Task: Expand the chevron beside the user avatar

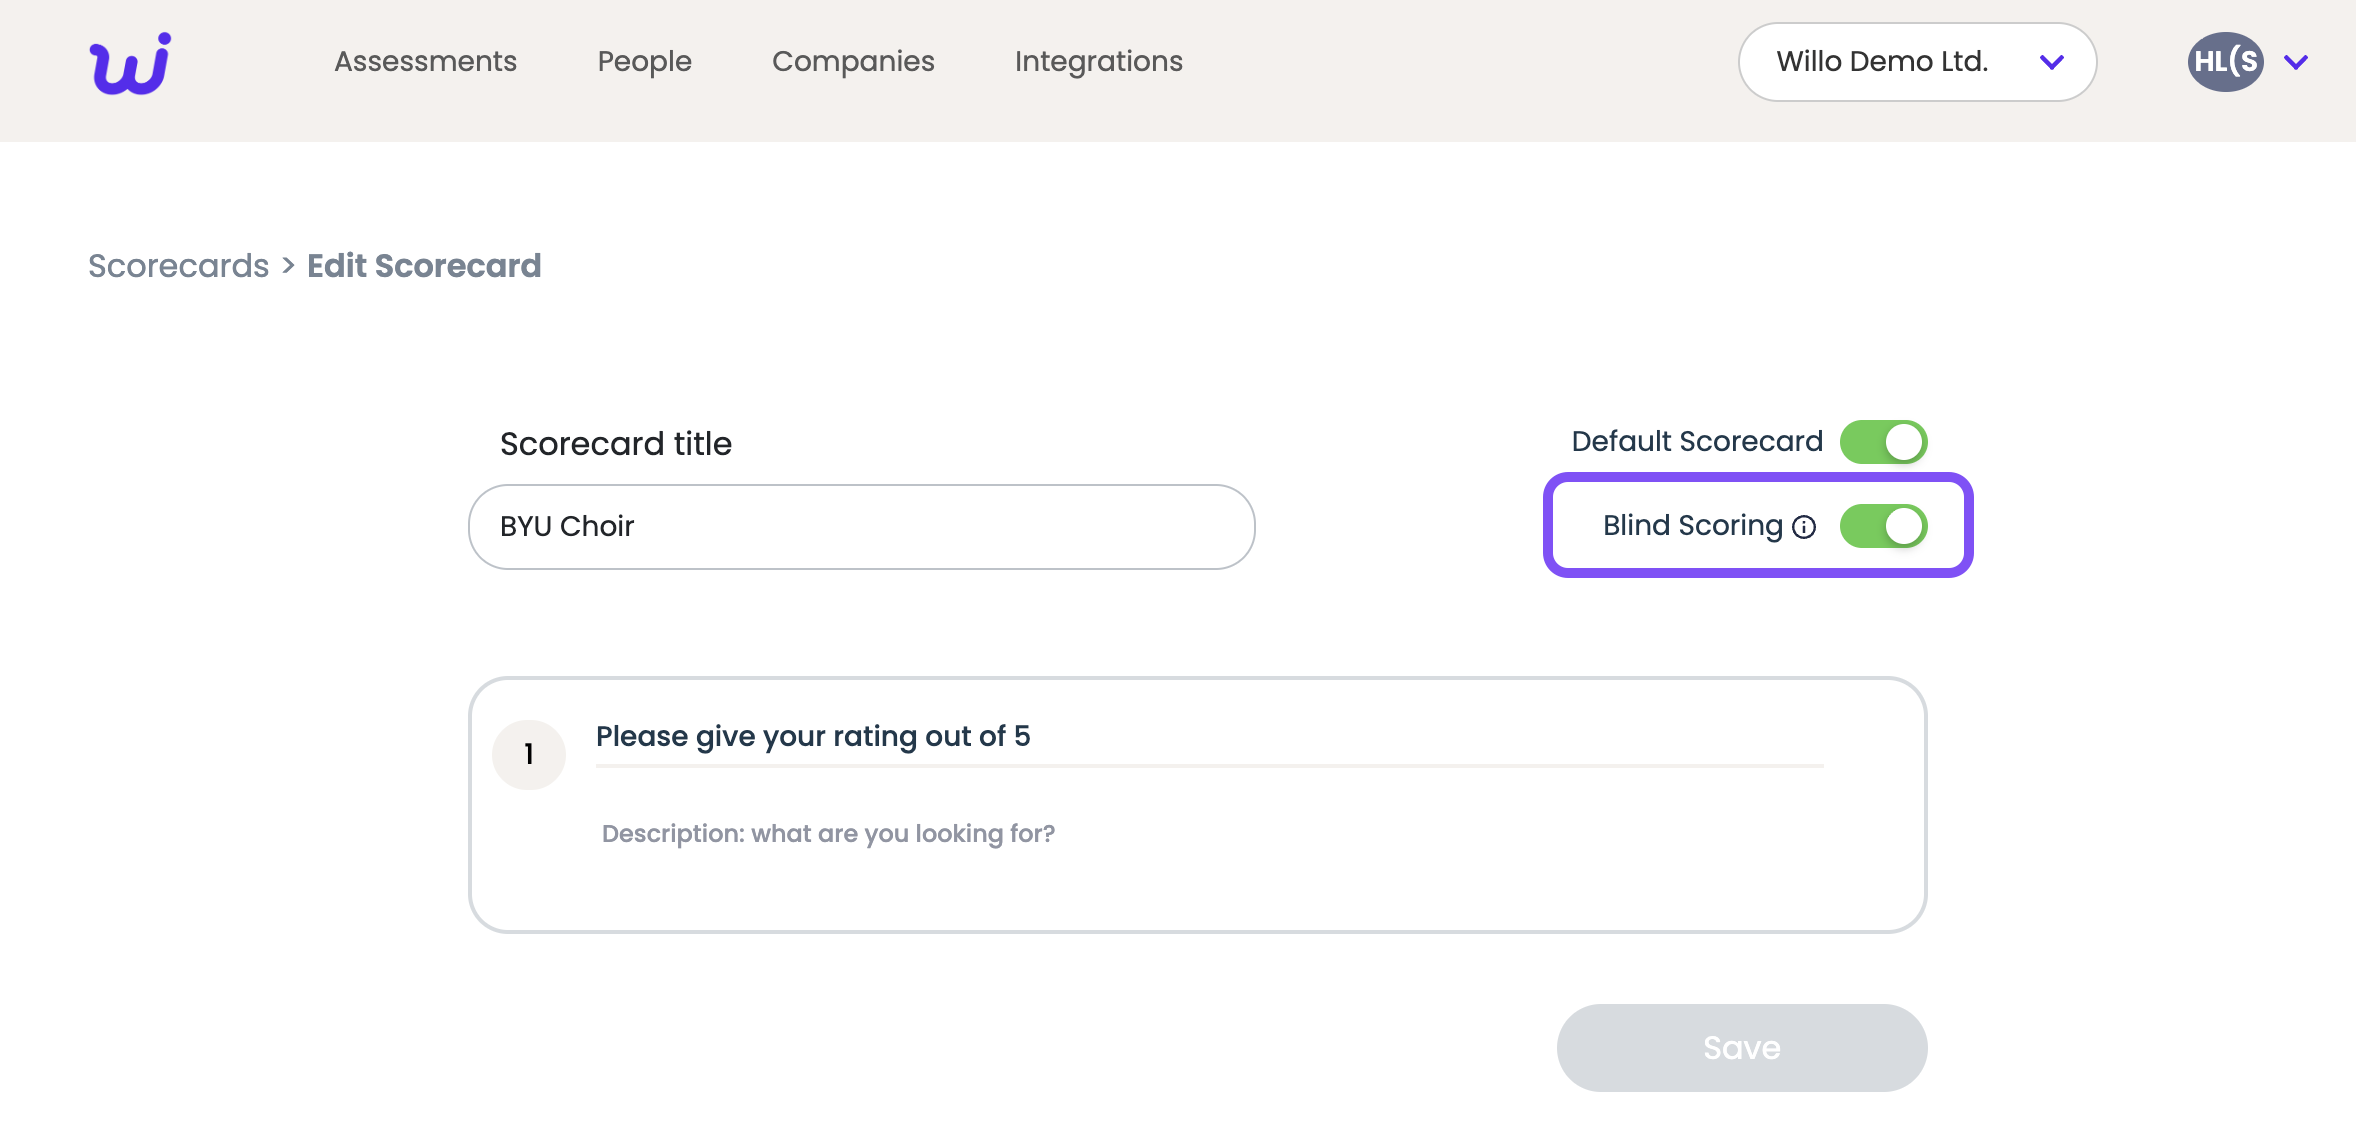Action: click(2296, 62)
